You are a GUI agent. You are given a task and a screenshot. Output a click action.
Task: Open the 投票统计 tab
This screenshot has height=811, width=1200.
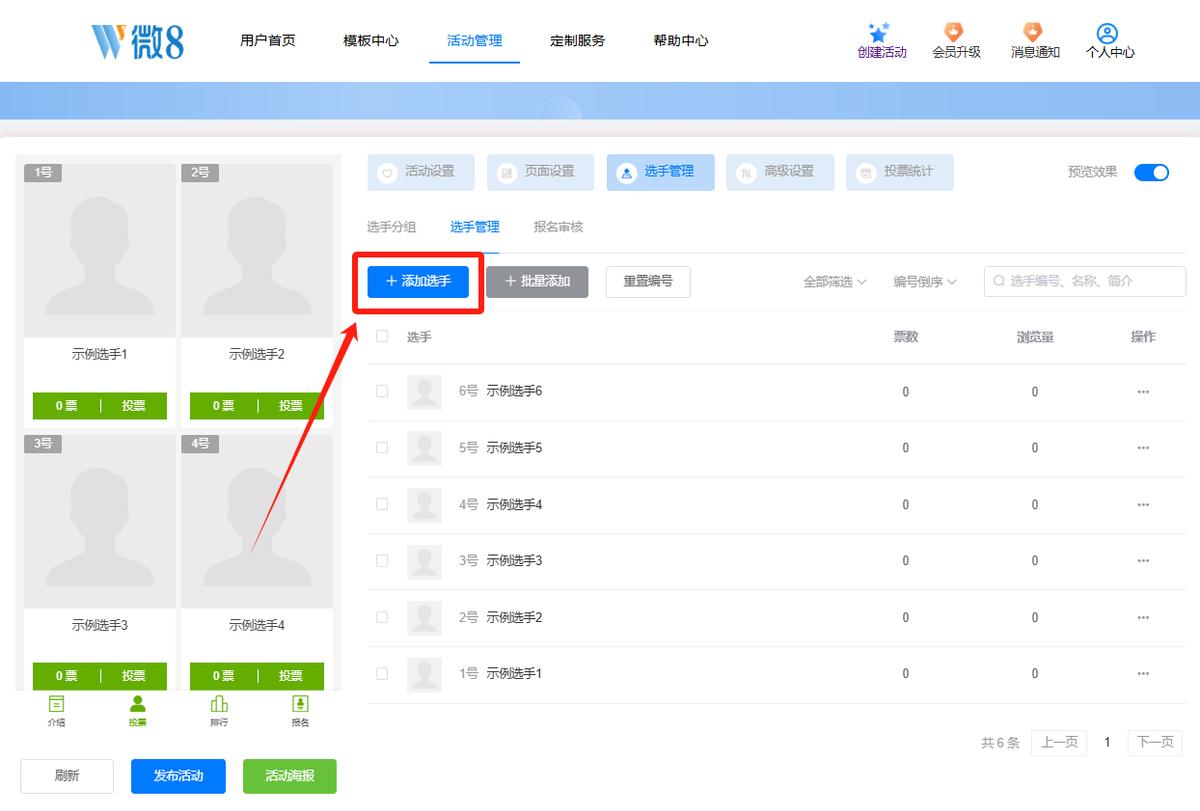pos(900,172)
